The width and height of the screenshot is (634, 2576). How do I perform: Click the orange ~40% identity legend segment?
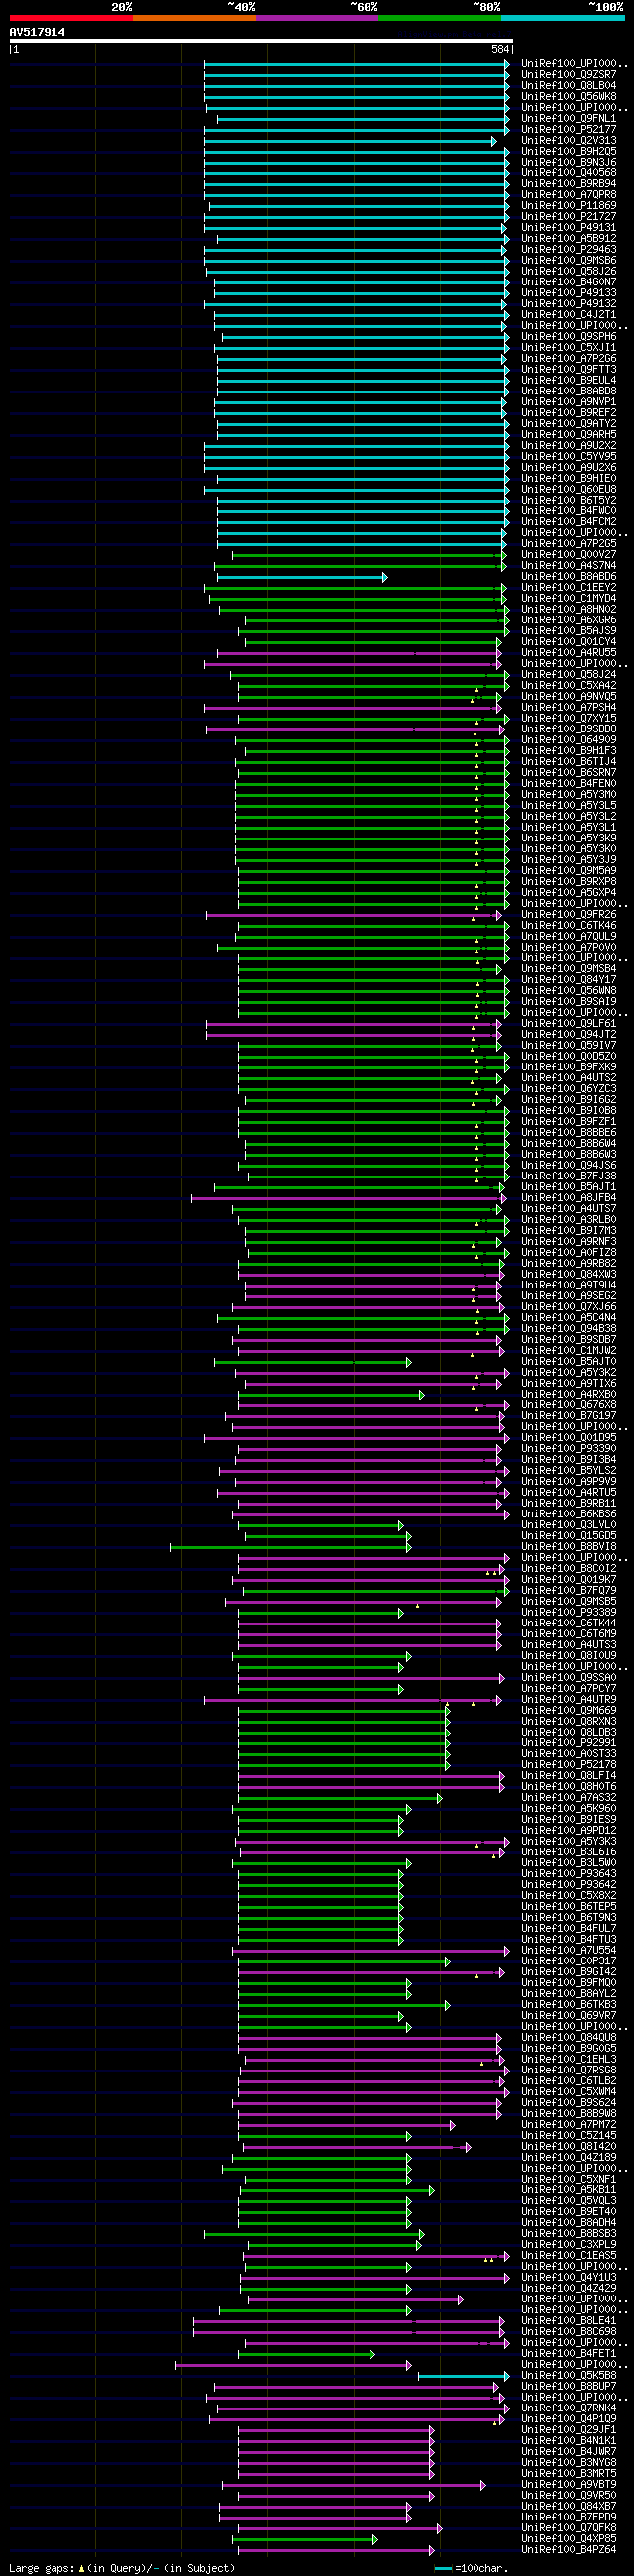[x=194, y=18]
